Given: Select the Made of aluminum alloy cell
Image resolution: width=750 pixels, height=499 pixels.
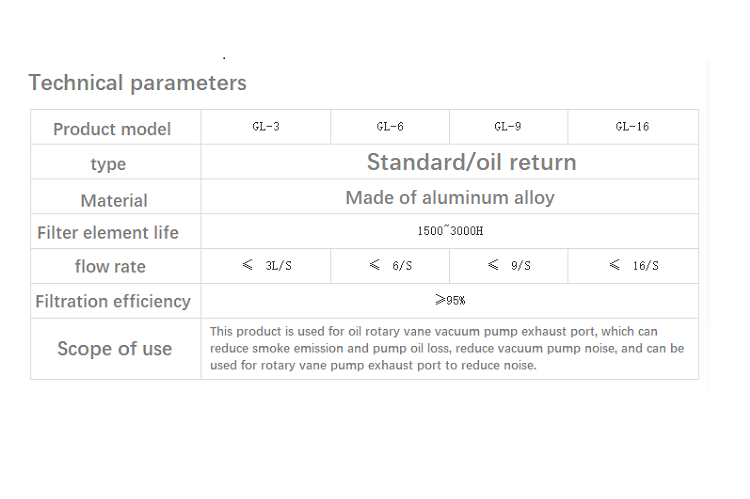Looking at the screenshot, I should pos(450,198).
